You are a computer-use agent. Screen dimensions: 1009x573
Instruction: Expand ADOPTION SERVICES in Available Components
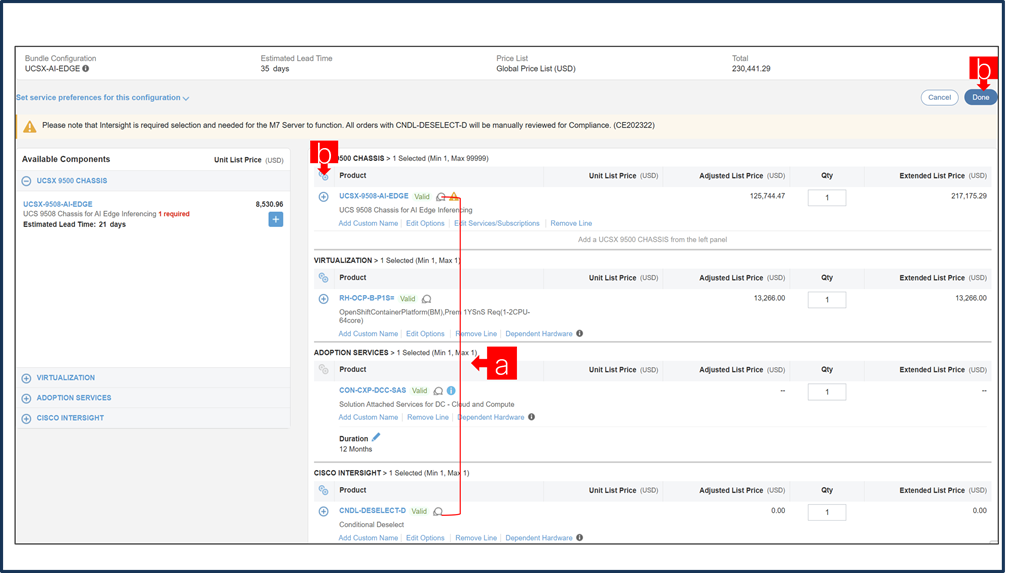click(x=26, y=398)
